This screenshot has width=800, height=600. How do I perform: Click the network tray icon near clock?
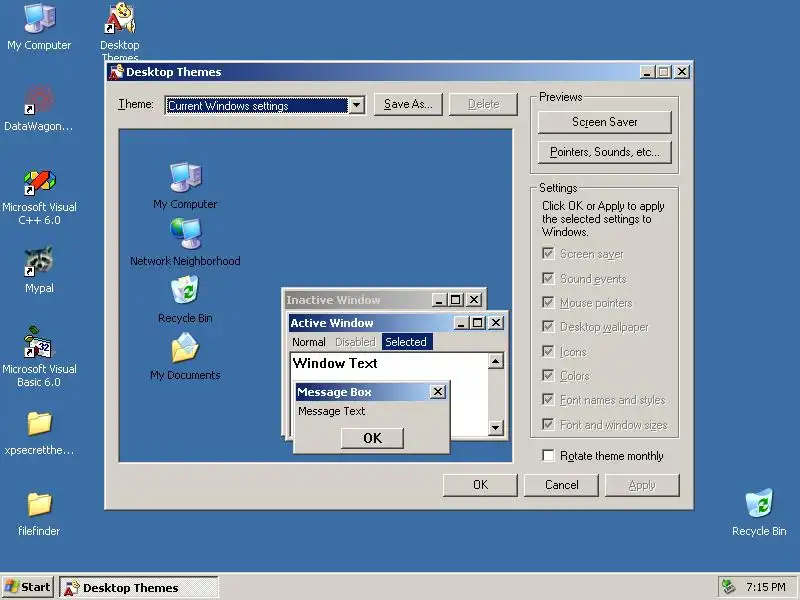(x=729, y=587)
